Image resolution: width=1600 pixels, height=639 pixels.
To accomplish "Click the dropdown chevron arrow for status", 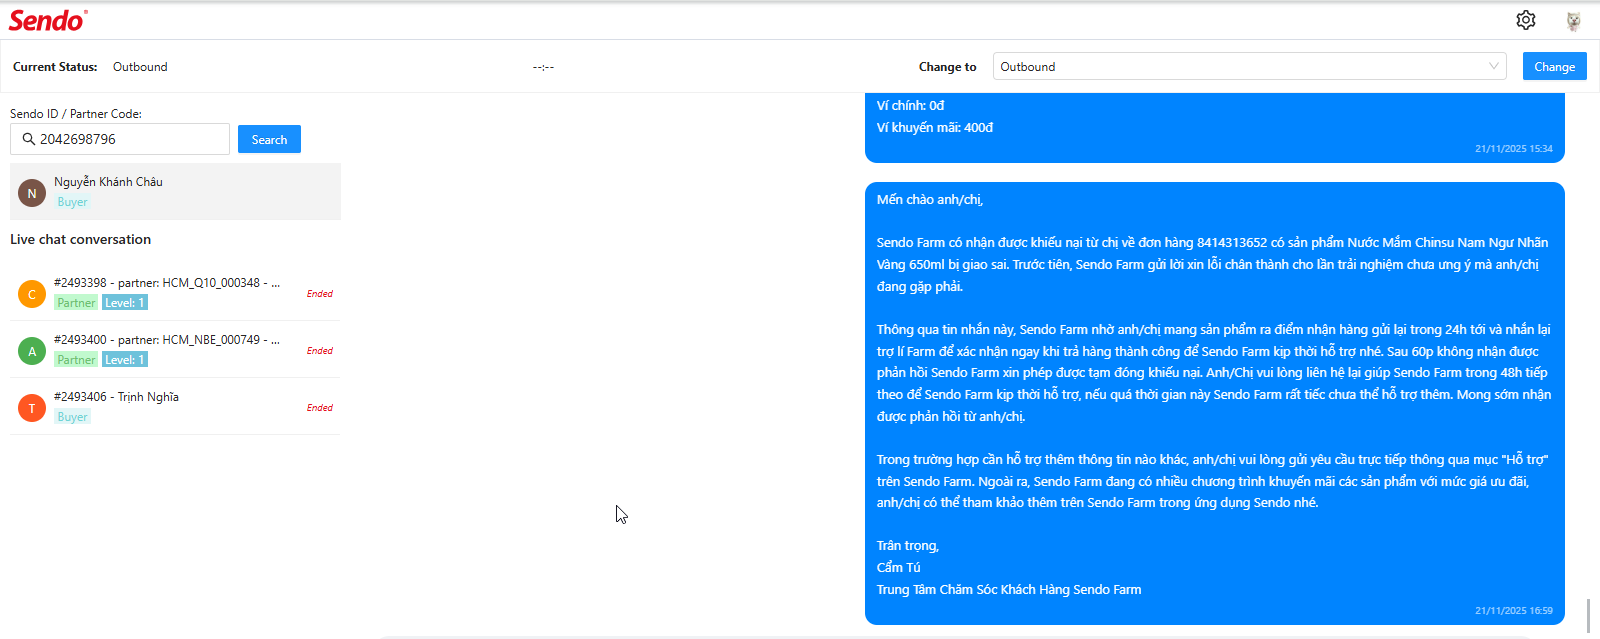I will 1494,67.
